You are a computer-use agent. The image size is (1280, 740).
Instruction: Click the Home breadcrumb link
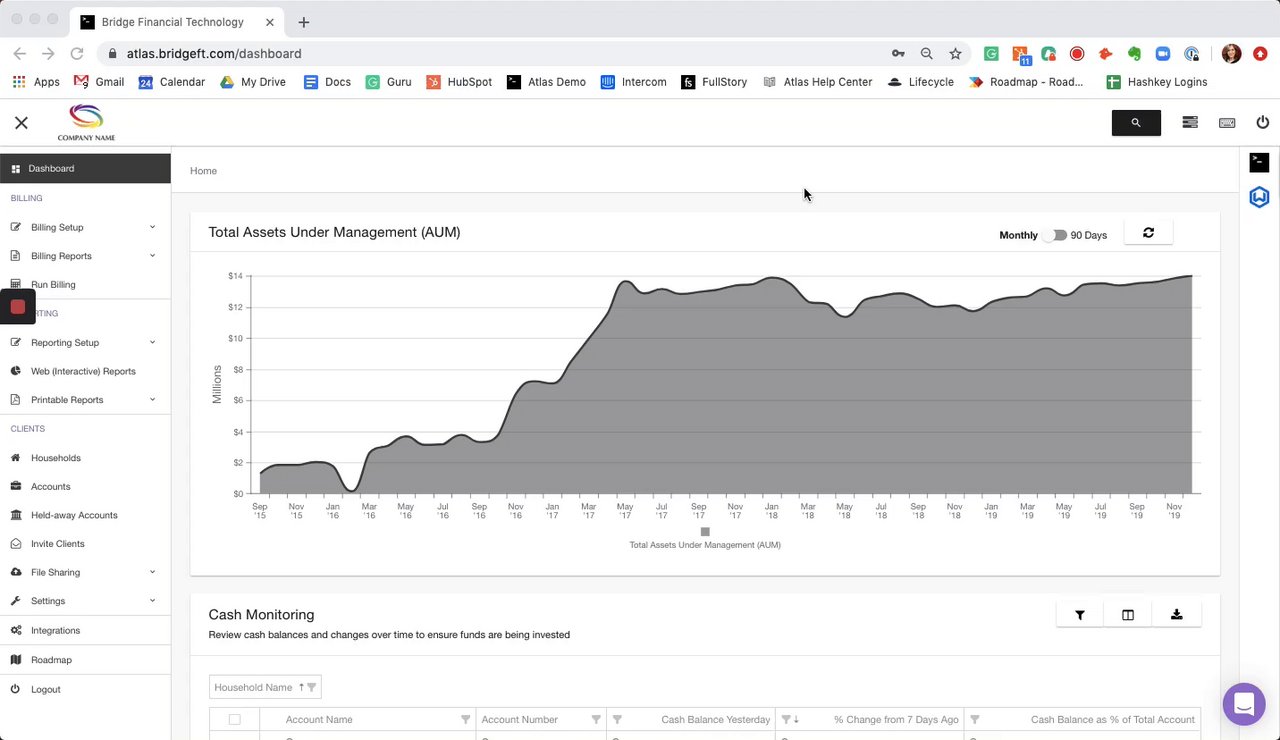point(203,171)
